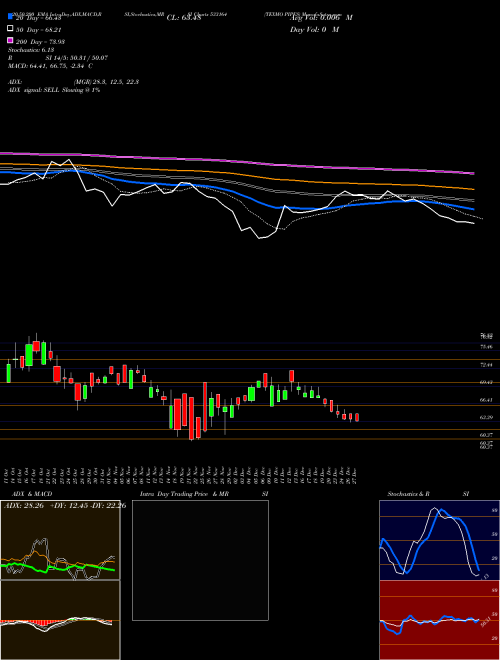Open the empty intraday trading price panel
This screenshot has width=500, height=660.
200,560
